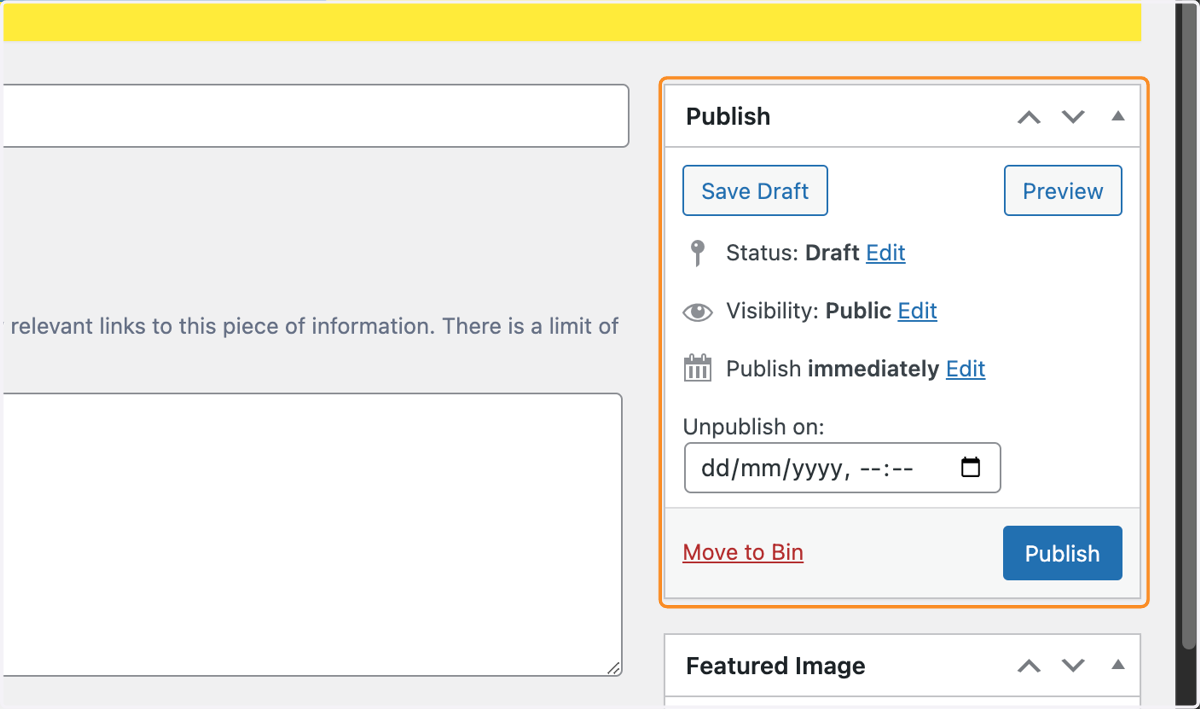Viewport: 1200px width, 709px height.
Task: Click into the large text area
Action: pos(311,535)
